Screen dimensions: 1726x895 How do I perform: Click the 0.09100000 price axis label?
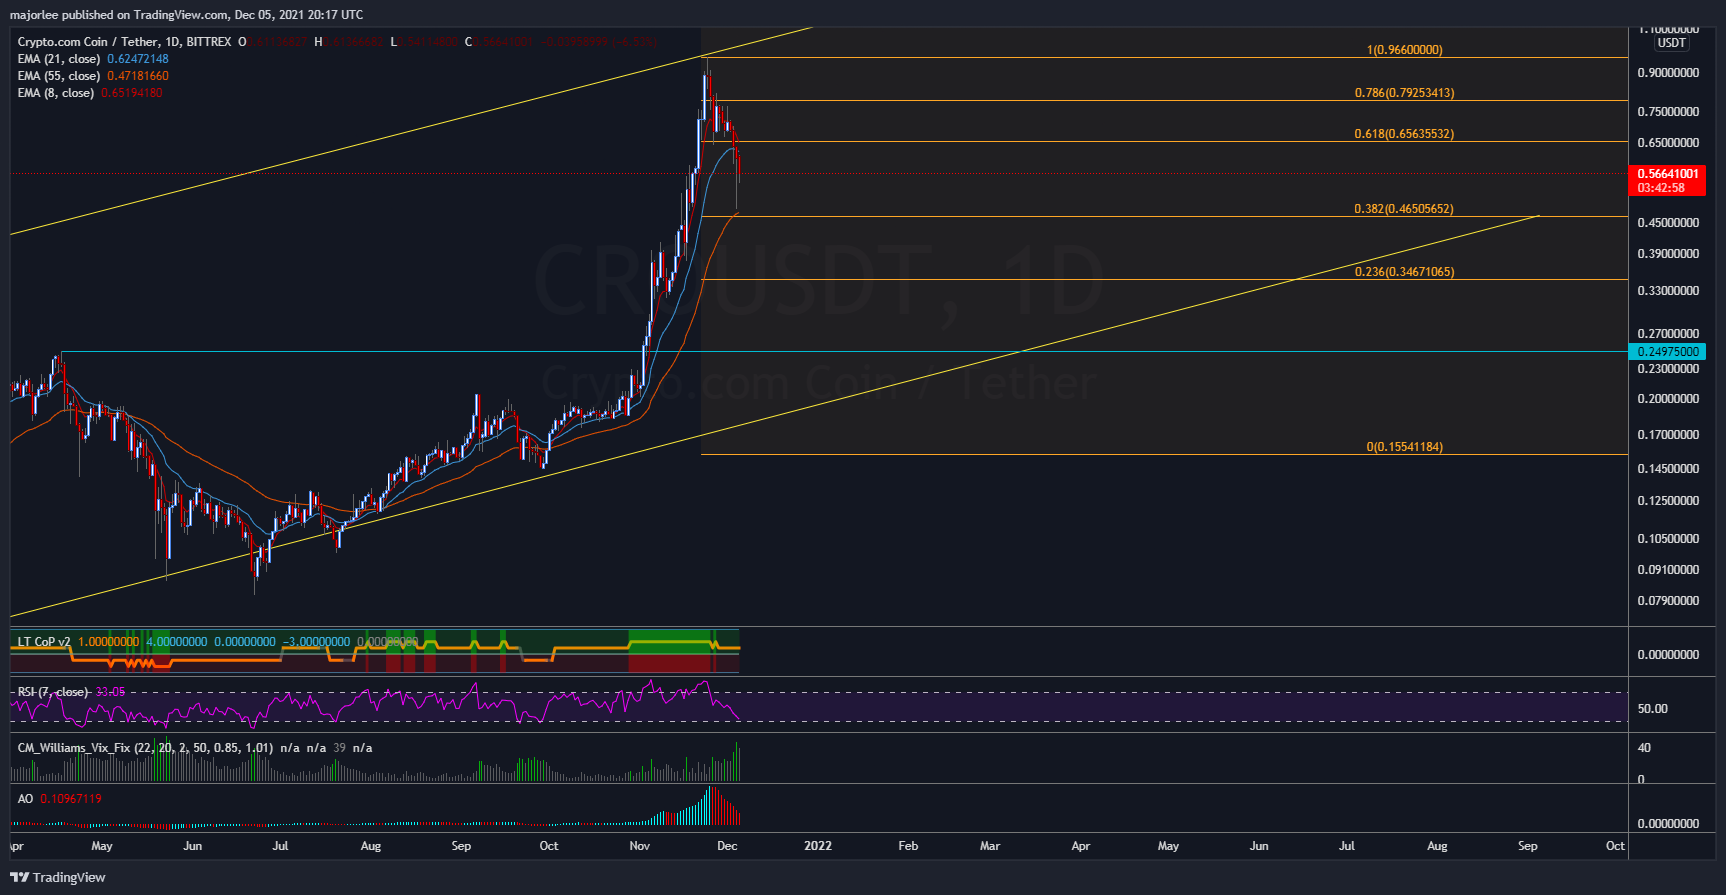[1668, 570]
